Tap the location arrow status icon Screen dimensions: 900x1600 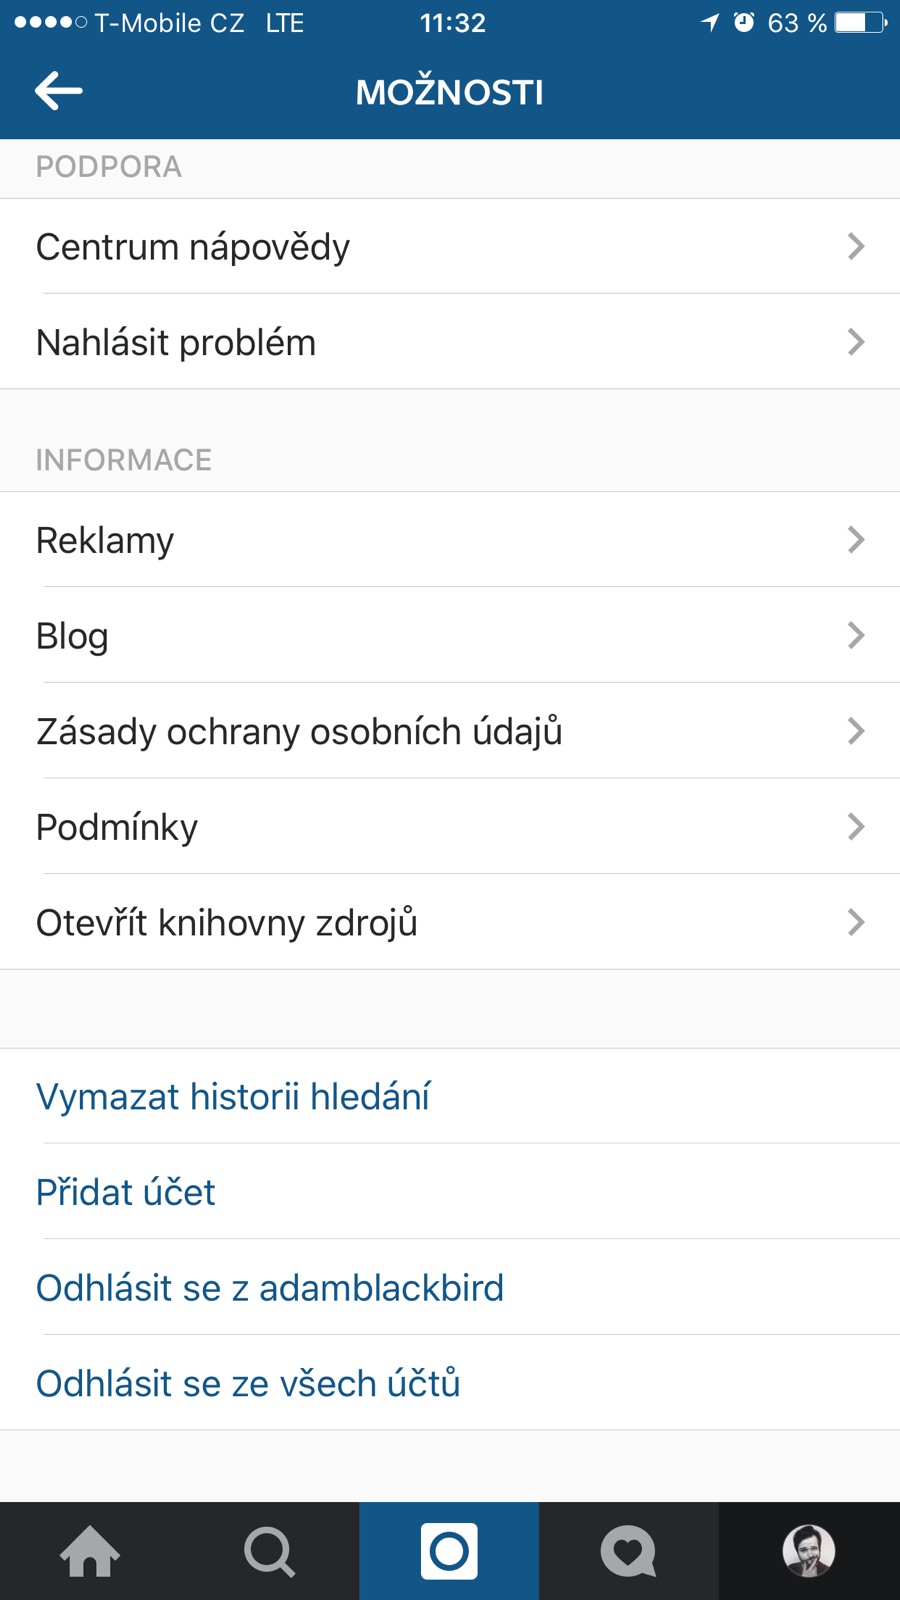click(x=710, y=22)
